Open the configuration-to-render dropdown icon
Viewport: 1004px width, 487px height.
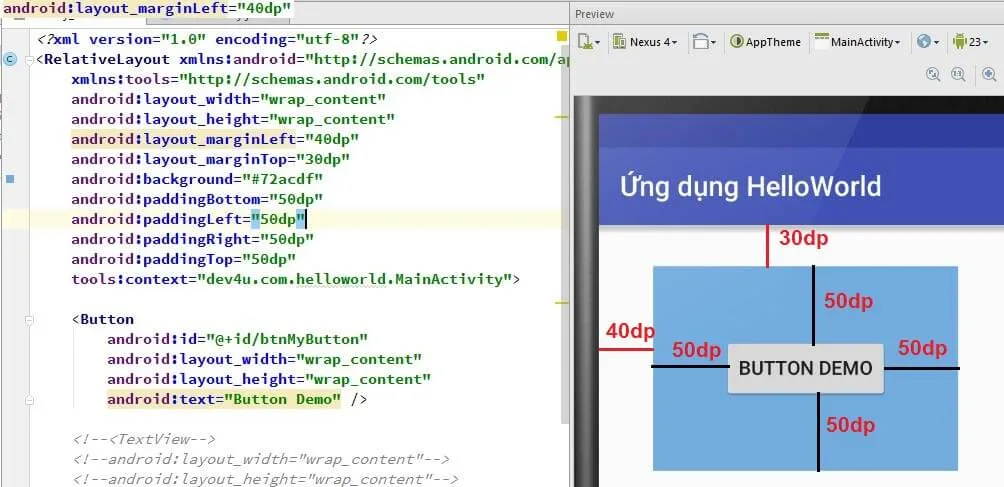(x=588, y=42)
